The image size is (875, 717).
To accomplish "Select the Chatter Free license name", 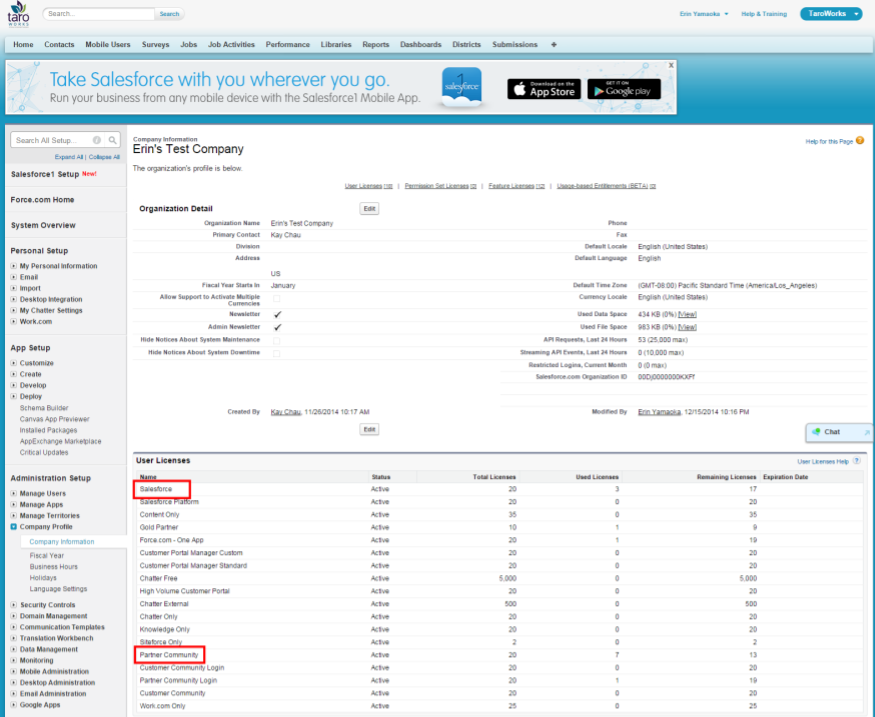I will pyautogui.click(x=158, y=579).
